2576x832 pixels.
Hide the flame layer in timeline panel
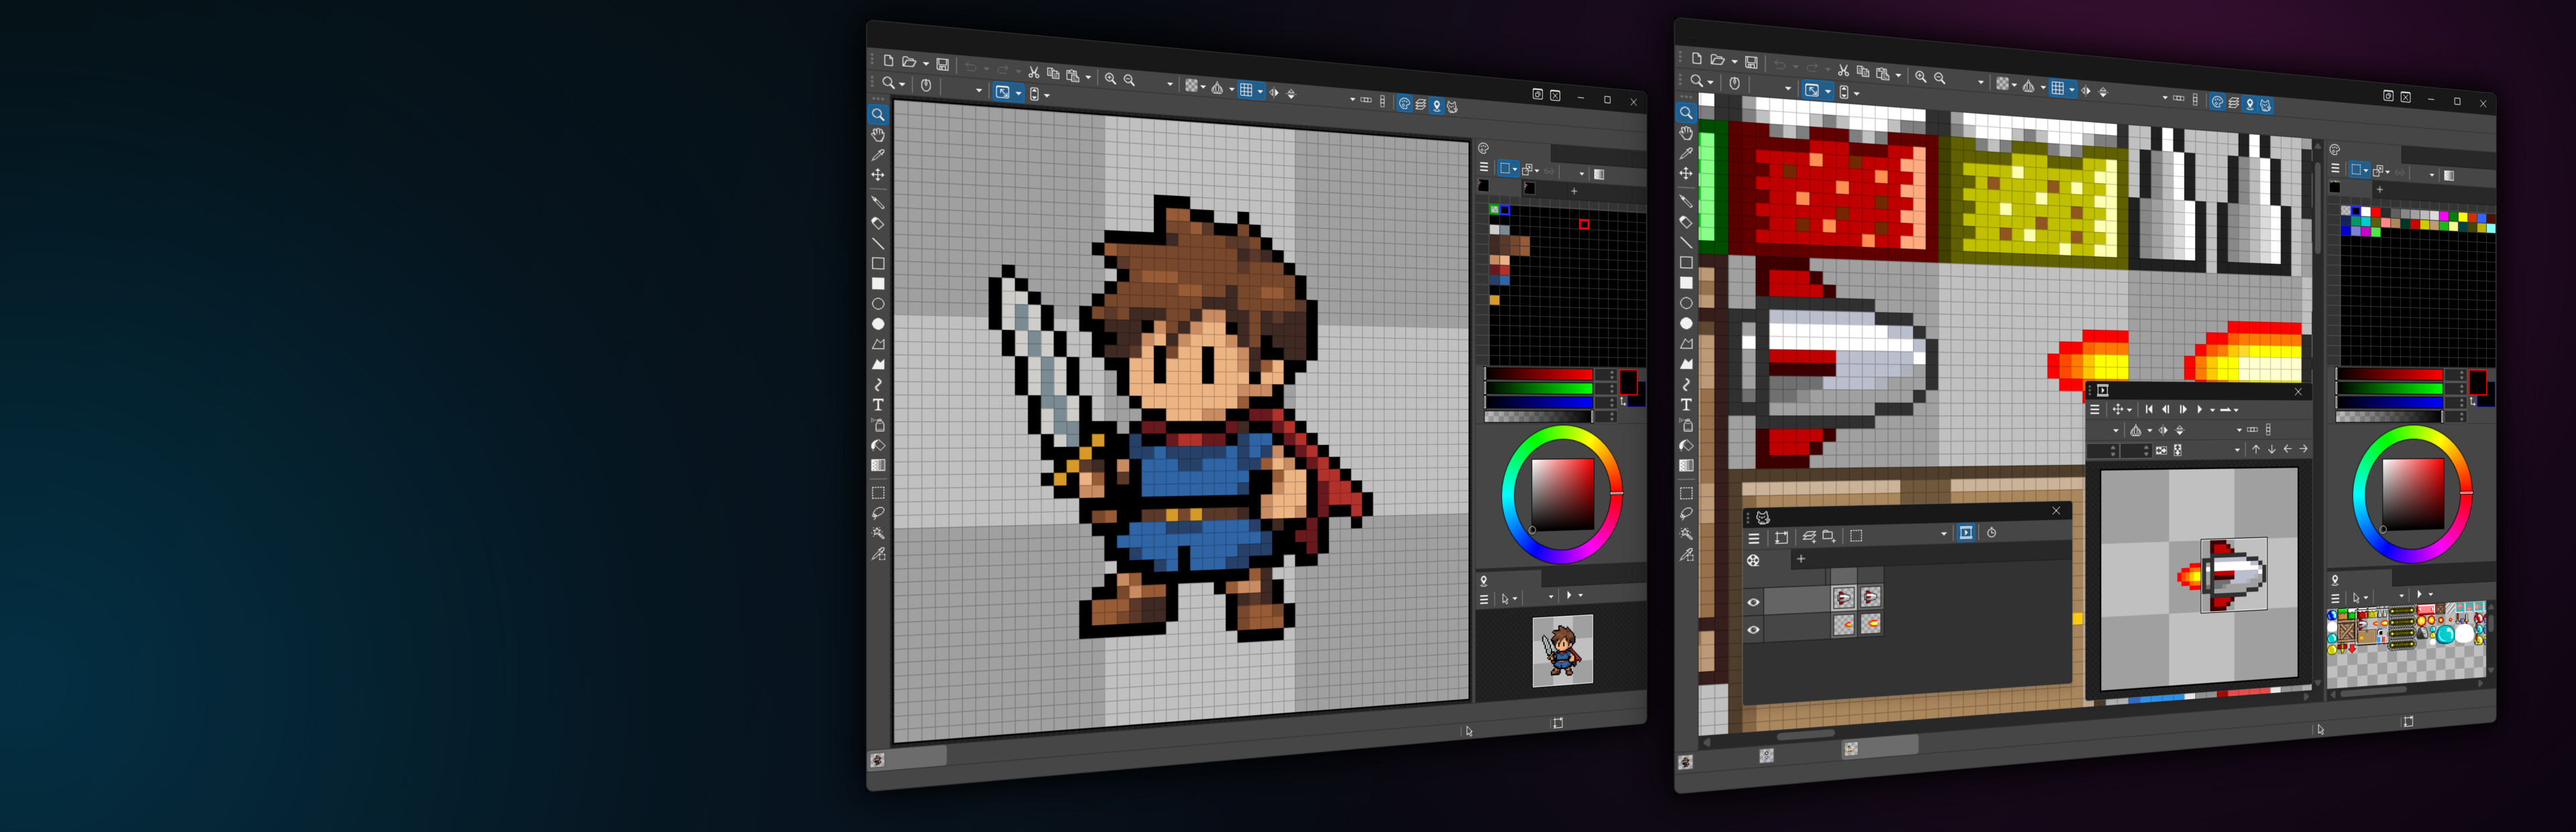coord(1753,629)
